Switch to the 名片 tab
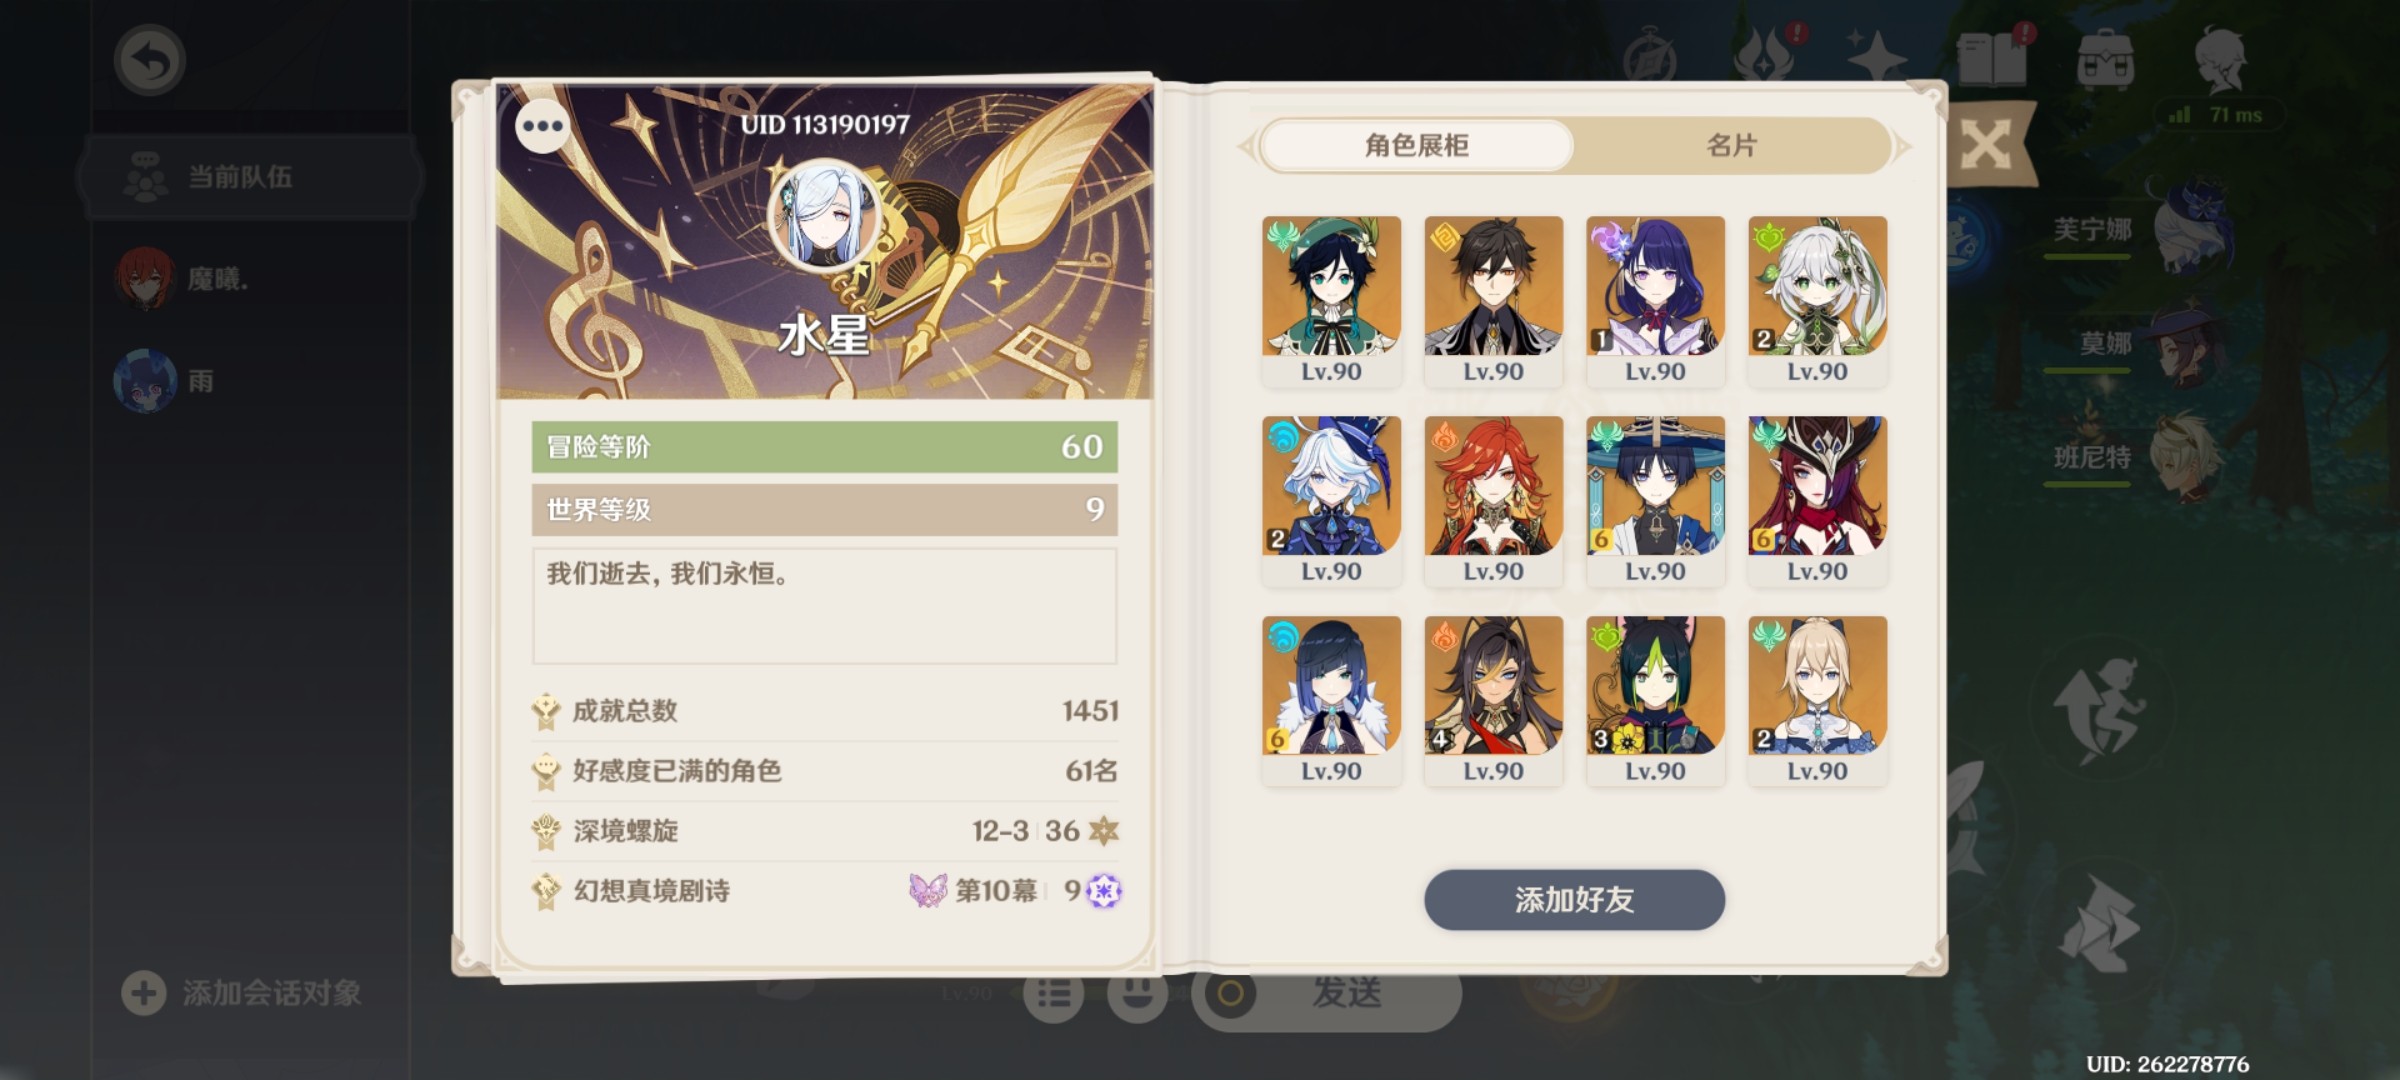The height and width of the screenshot is (1080, 2400). 1731,146
